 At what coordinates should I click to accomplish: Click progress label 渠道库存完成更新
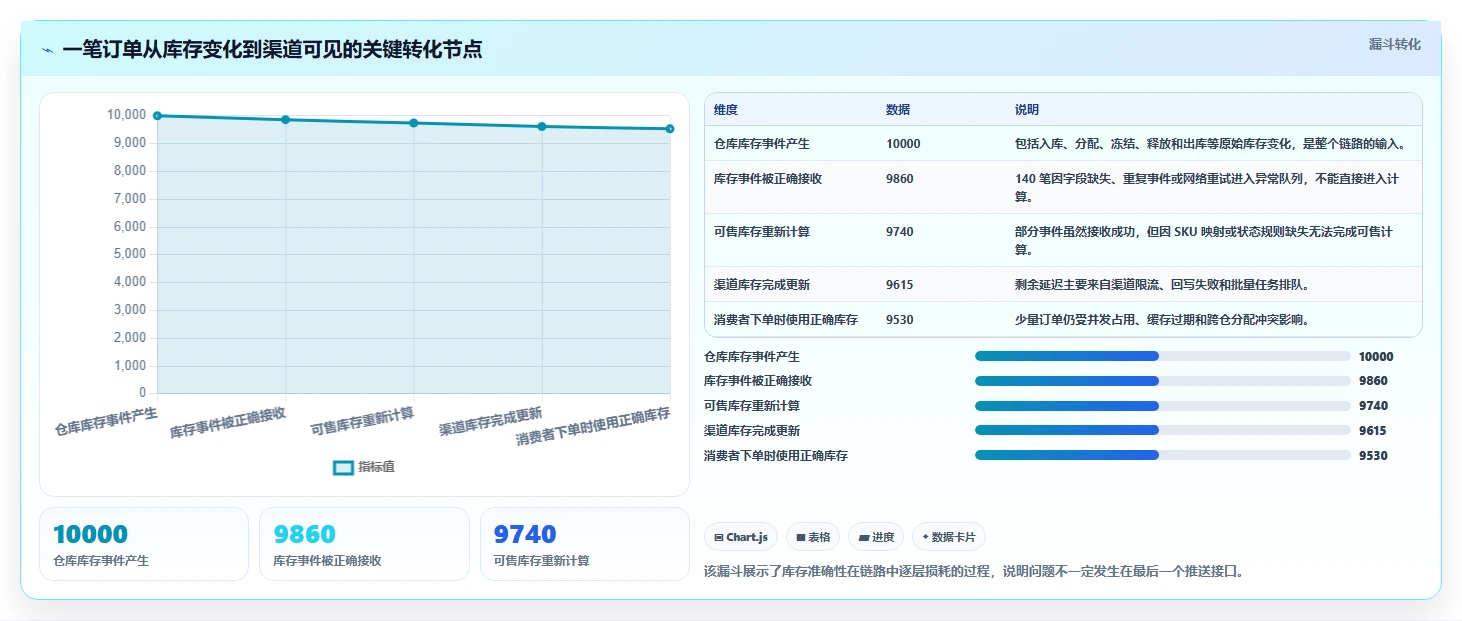point(752,431)
